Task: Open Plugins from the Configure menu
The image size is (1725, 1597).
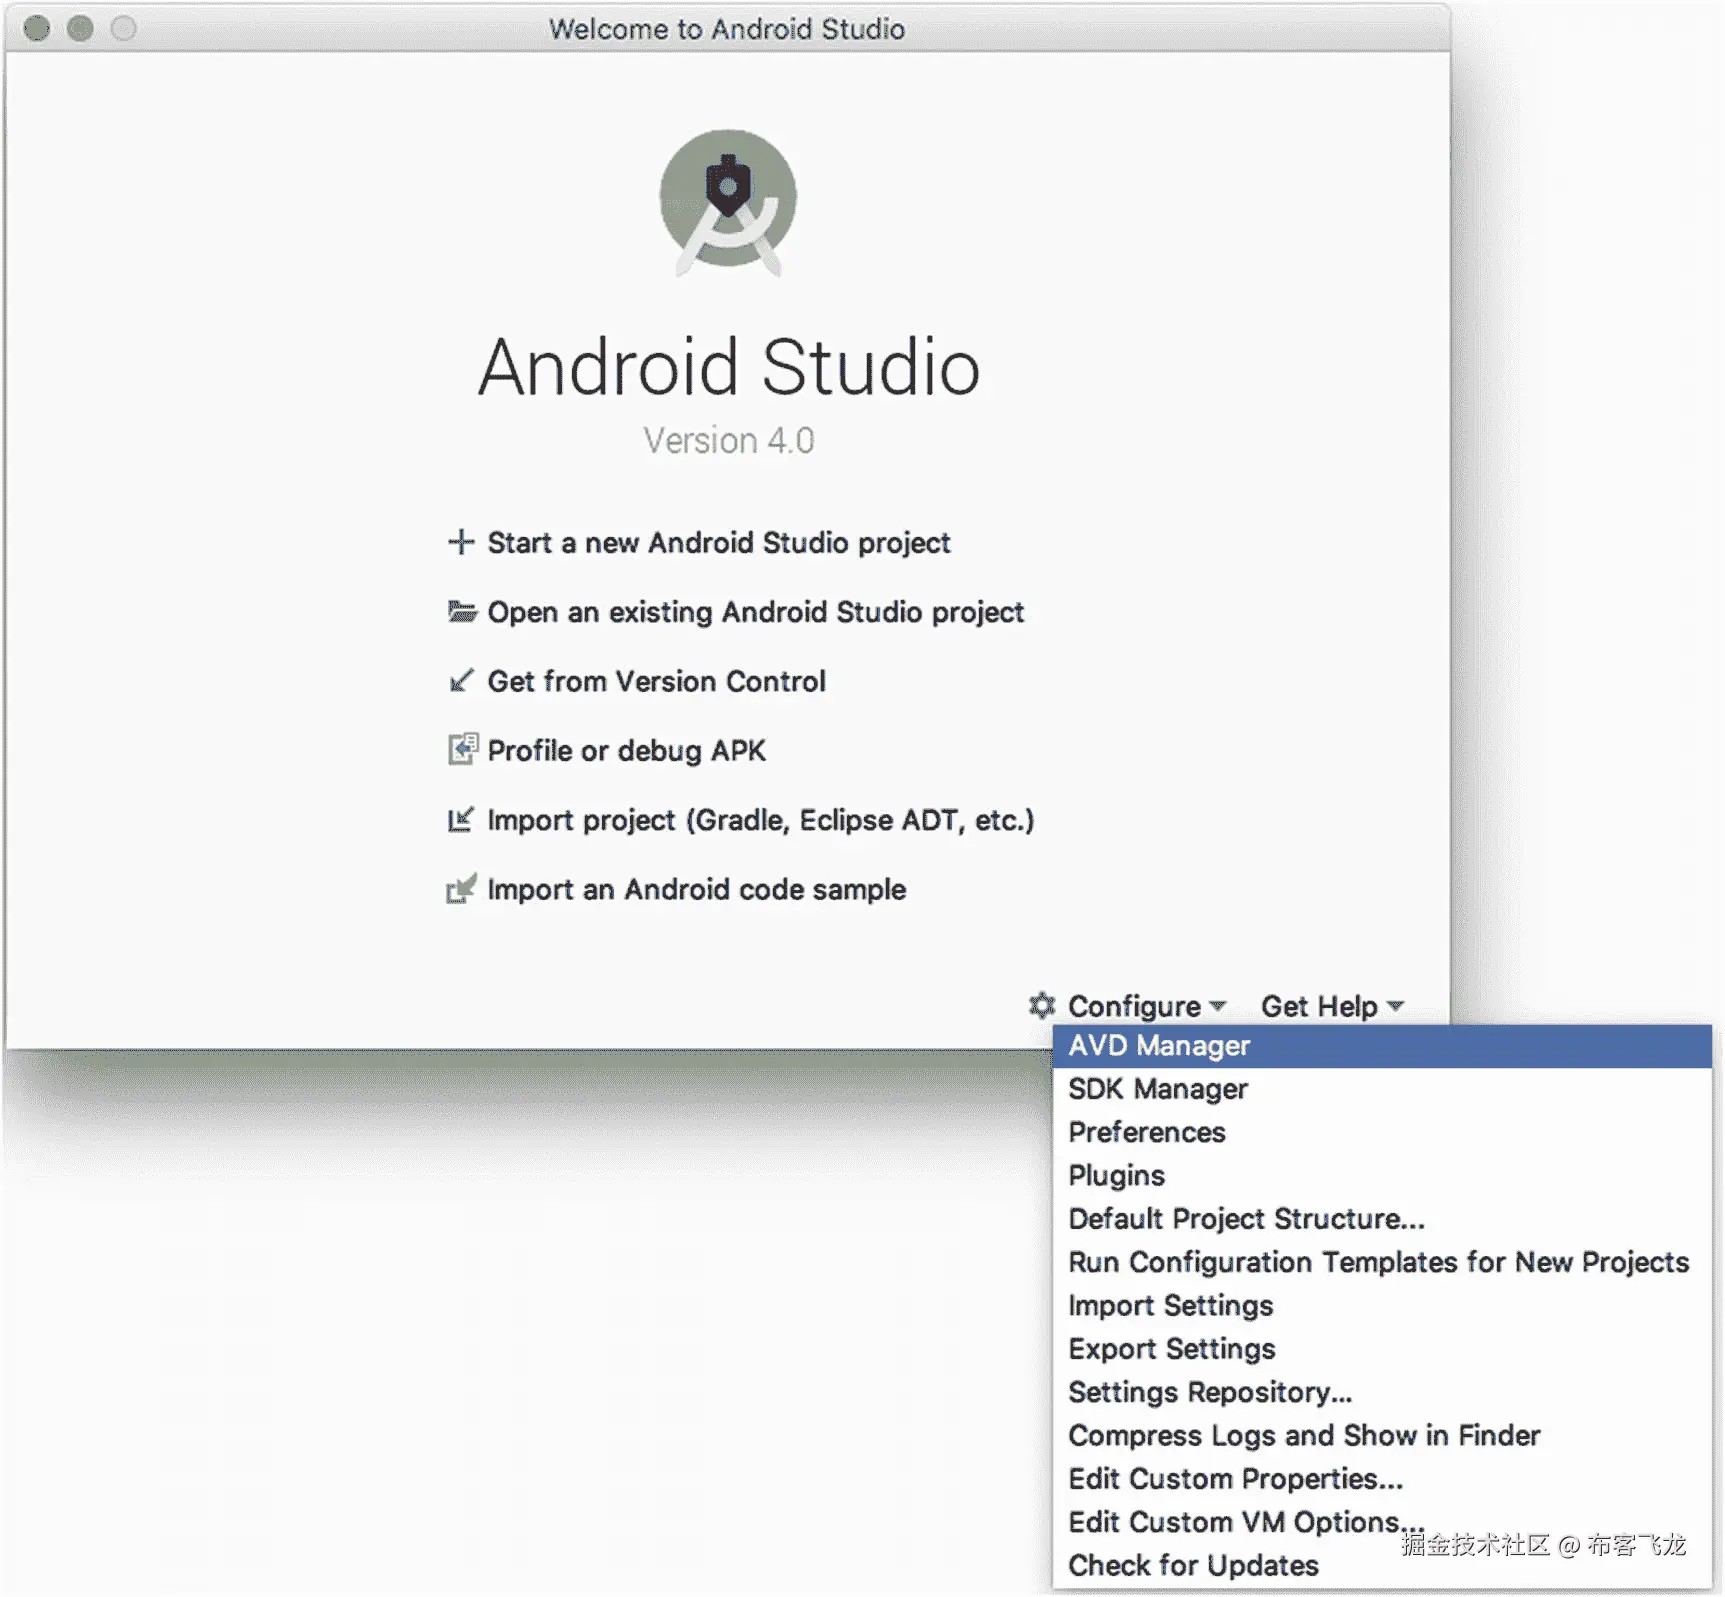Action: click(x=1382, y=1175)
